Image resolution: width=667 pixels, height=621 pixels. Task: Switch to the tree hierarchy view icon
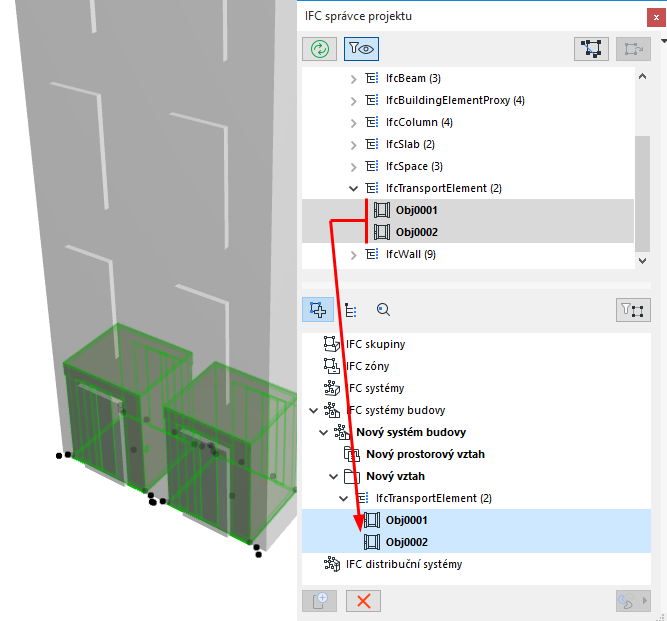pos(351,310)
